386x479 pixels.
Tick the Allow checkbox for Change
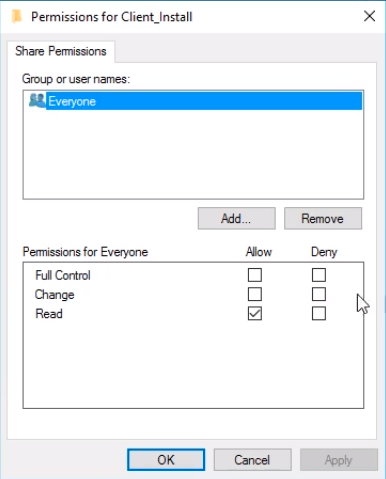pos(255,294)
